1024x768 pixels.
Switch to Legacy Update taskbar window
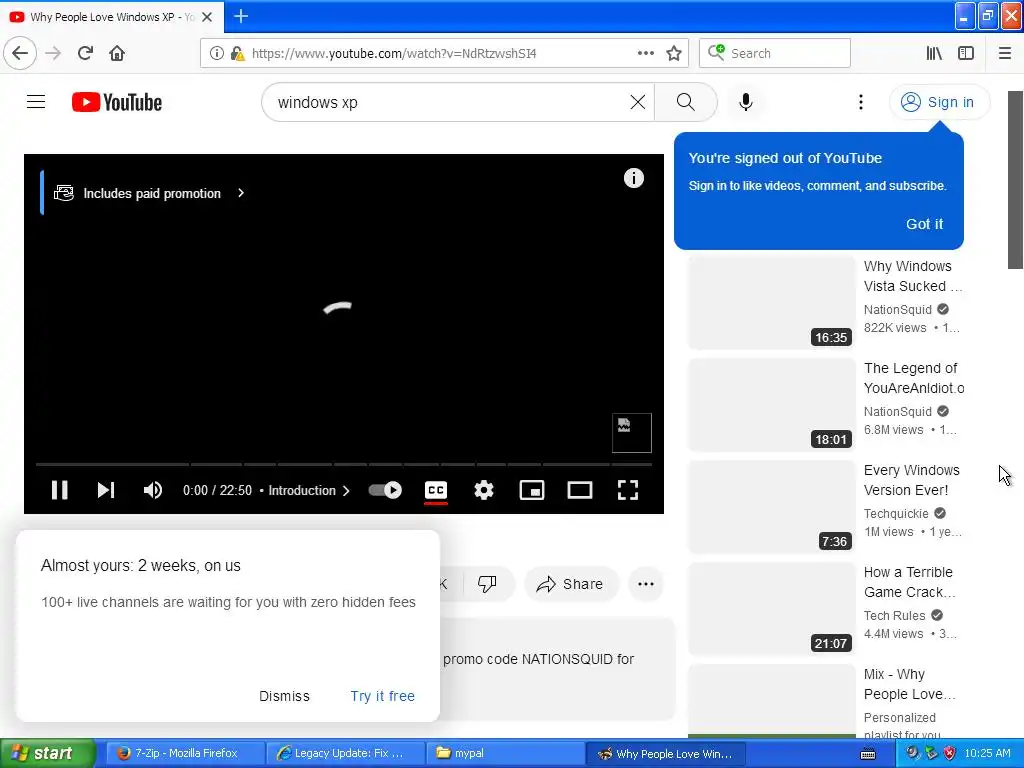pyautogui.click(x=345, y=754)
